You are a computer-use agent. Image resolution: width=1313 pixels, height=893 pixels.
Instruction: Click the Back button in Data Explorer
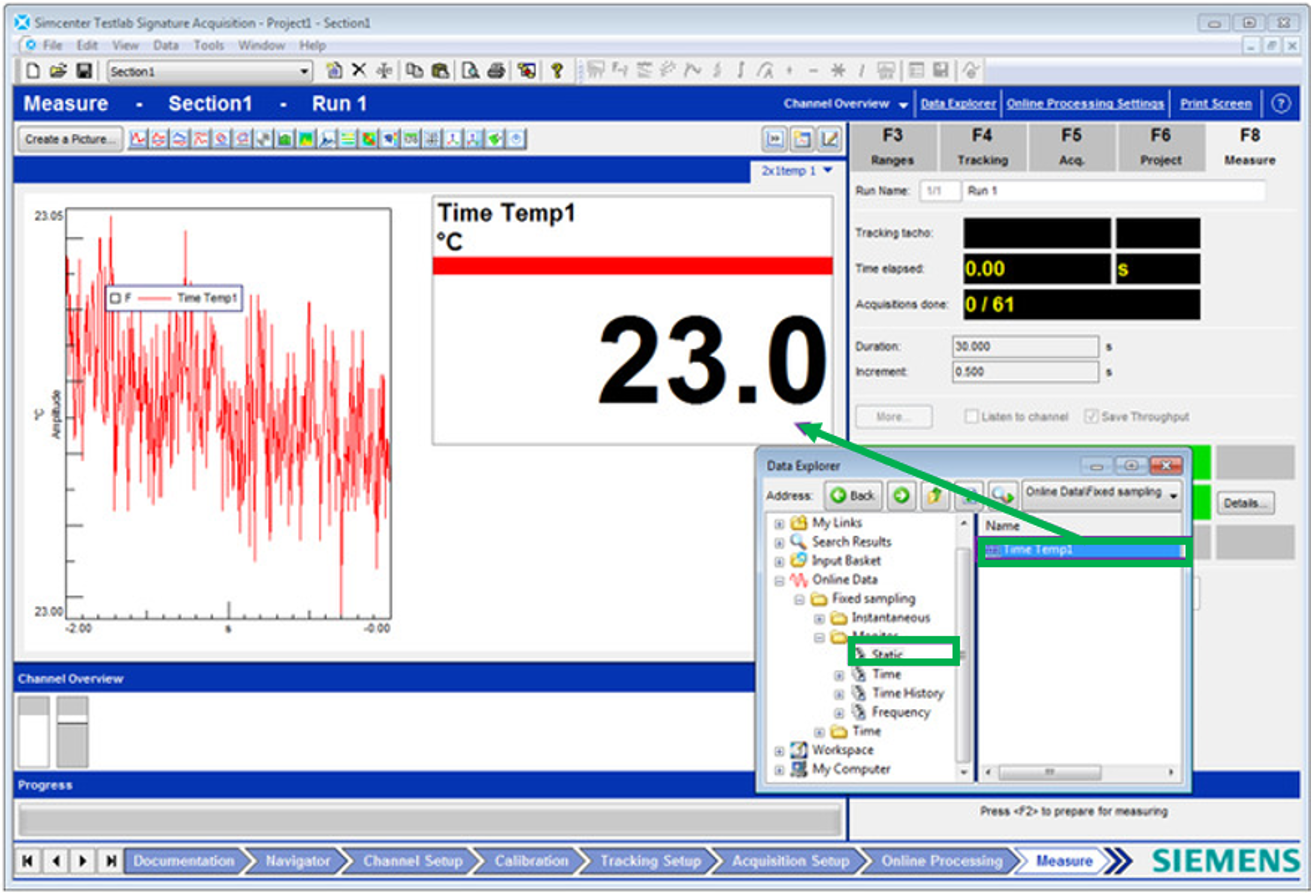point(852,495)
